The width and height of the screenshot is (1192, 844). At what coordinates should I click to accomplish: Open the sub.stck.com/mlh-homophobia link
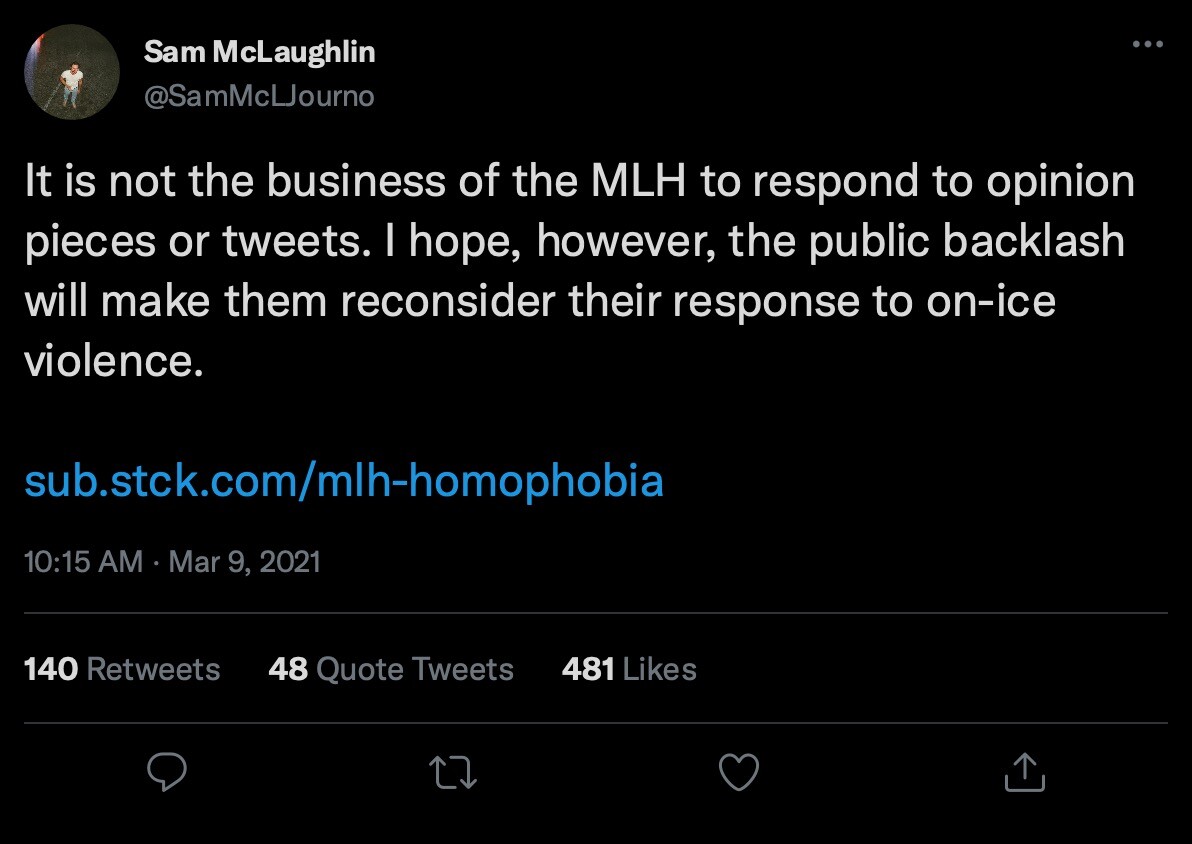tap(343, 481)
